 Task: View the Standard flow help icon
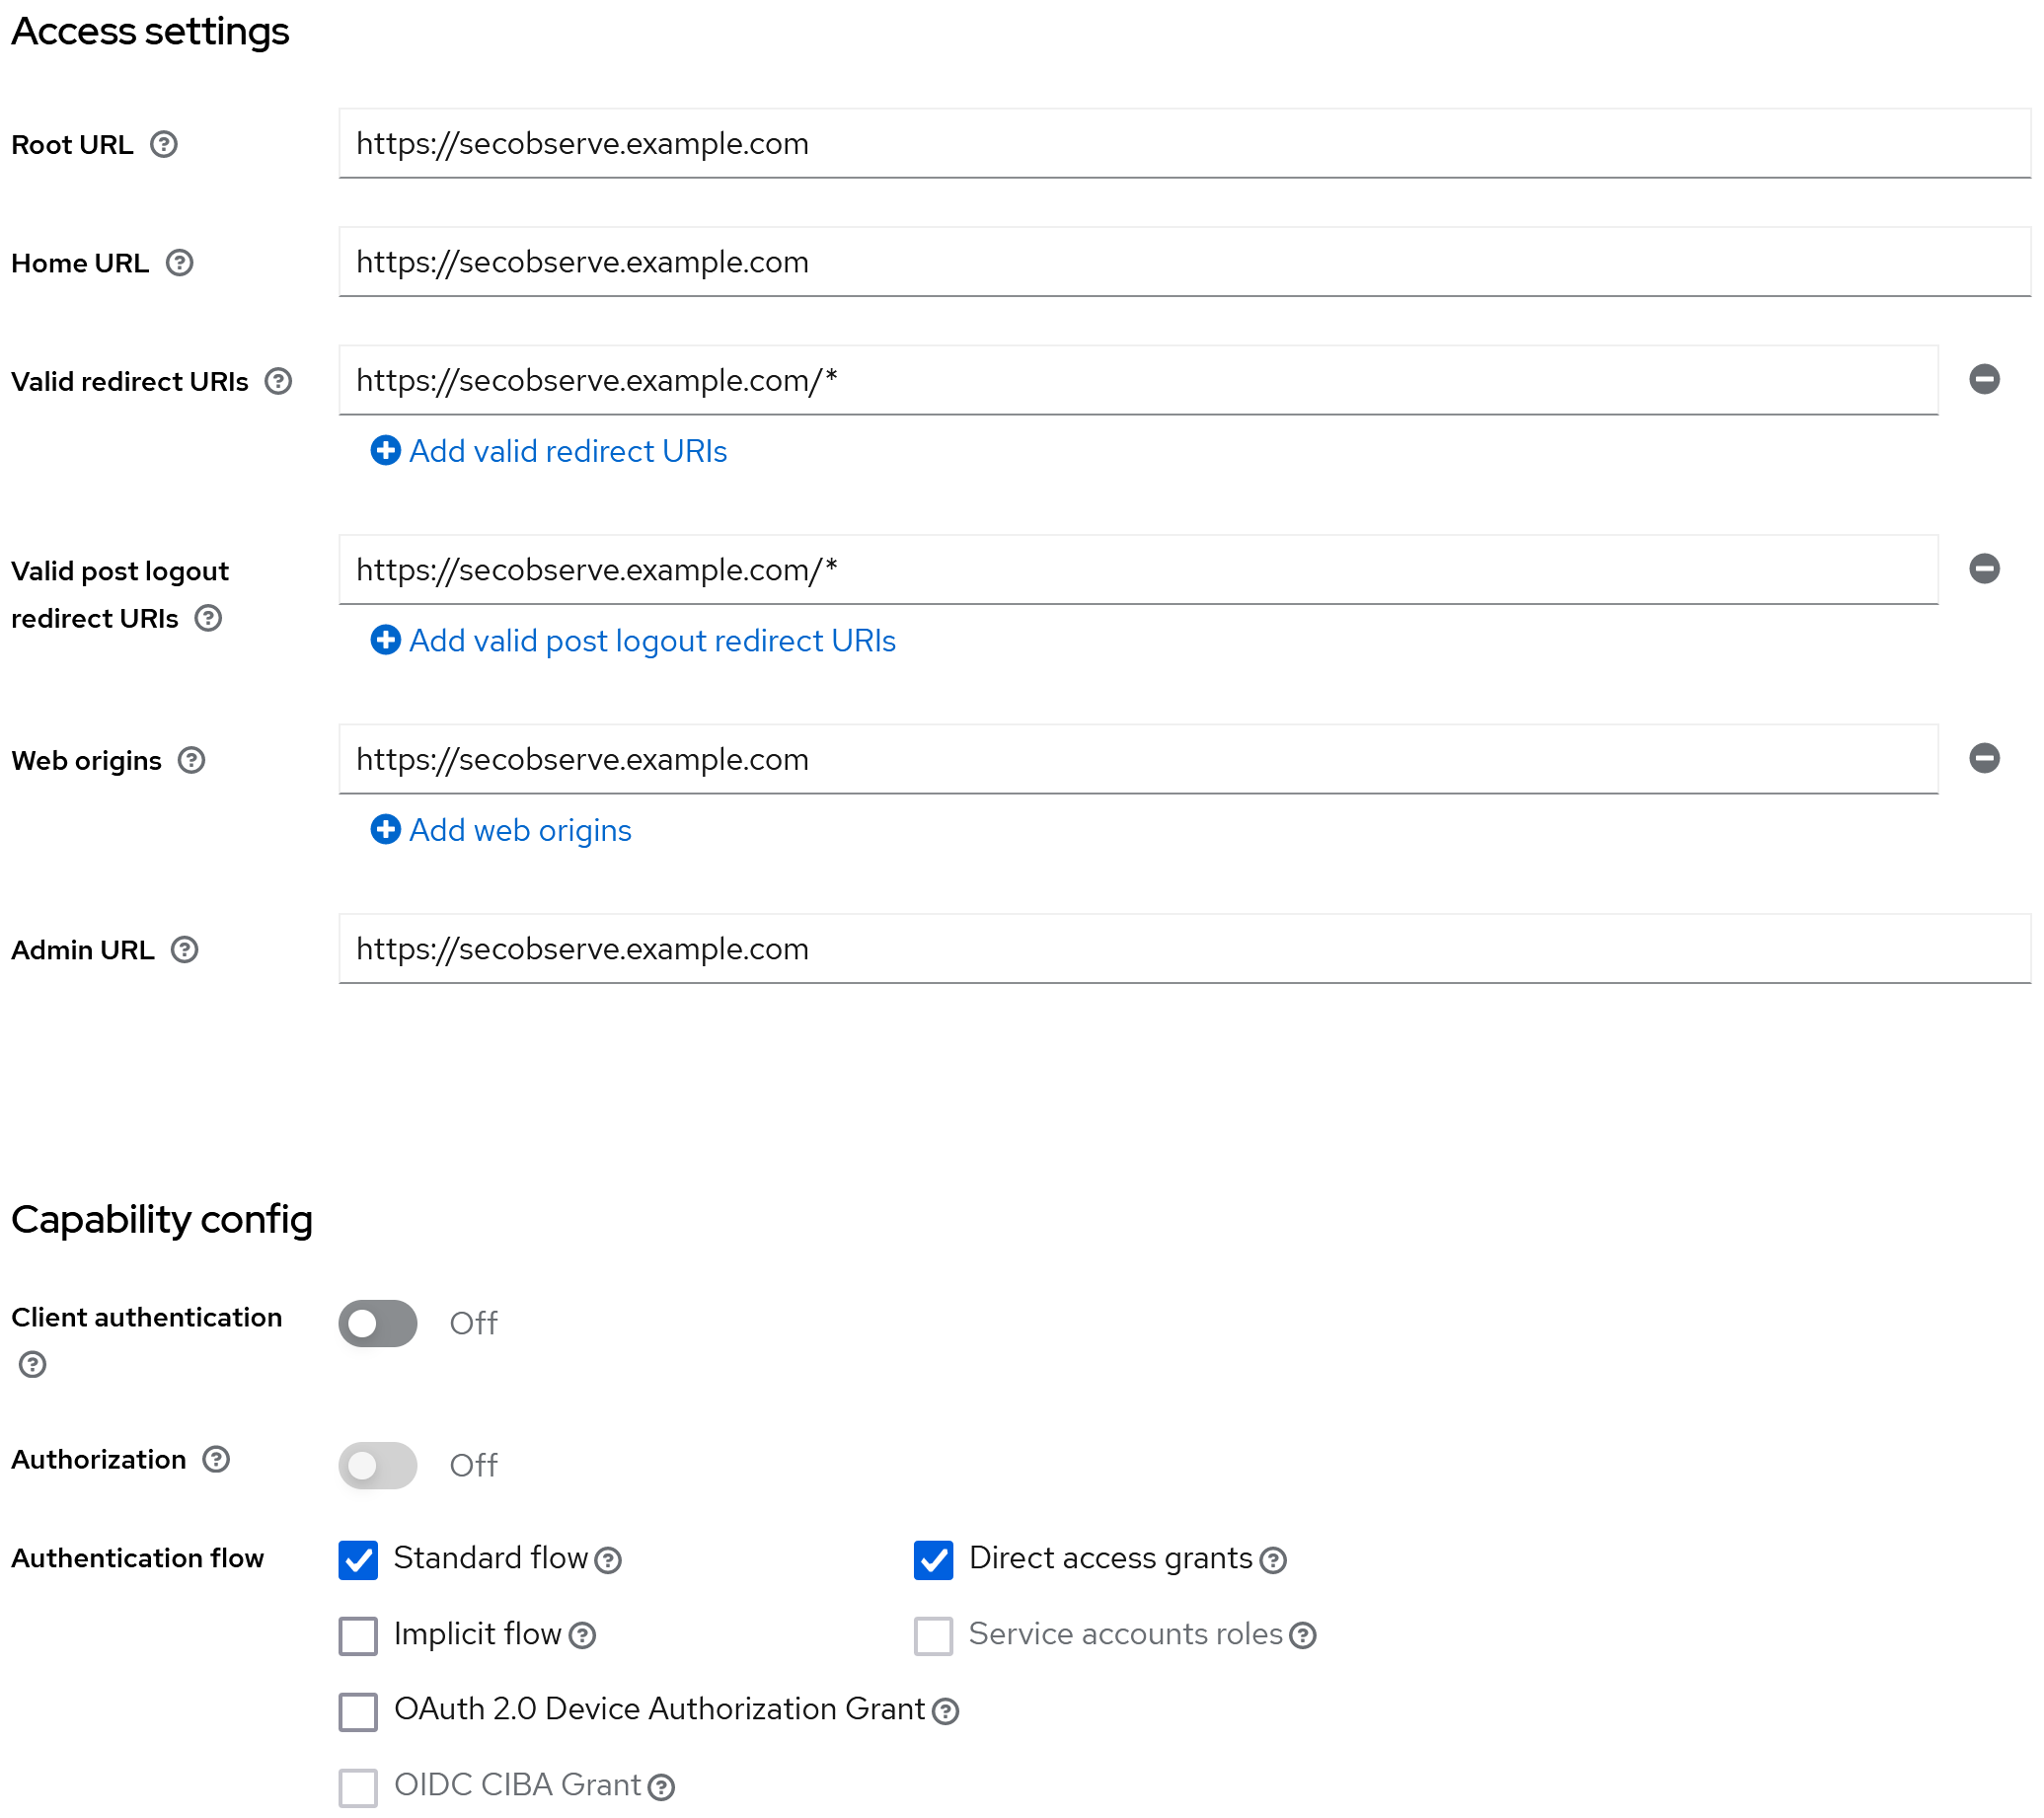[608, 1560]
